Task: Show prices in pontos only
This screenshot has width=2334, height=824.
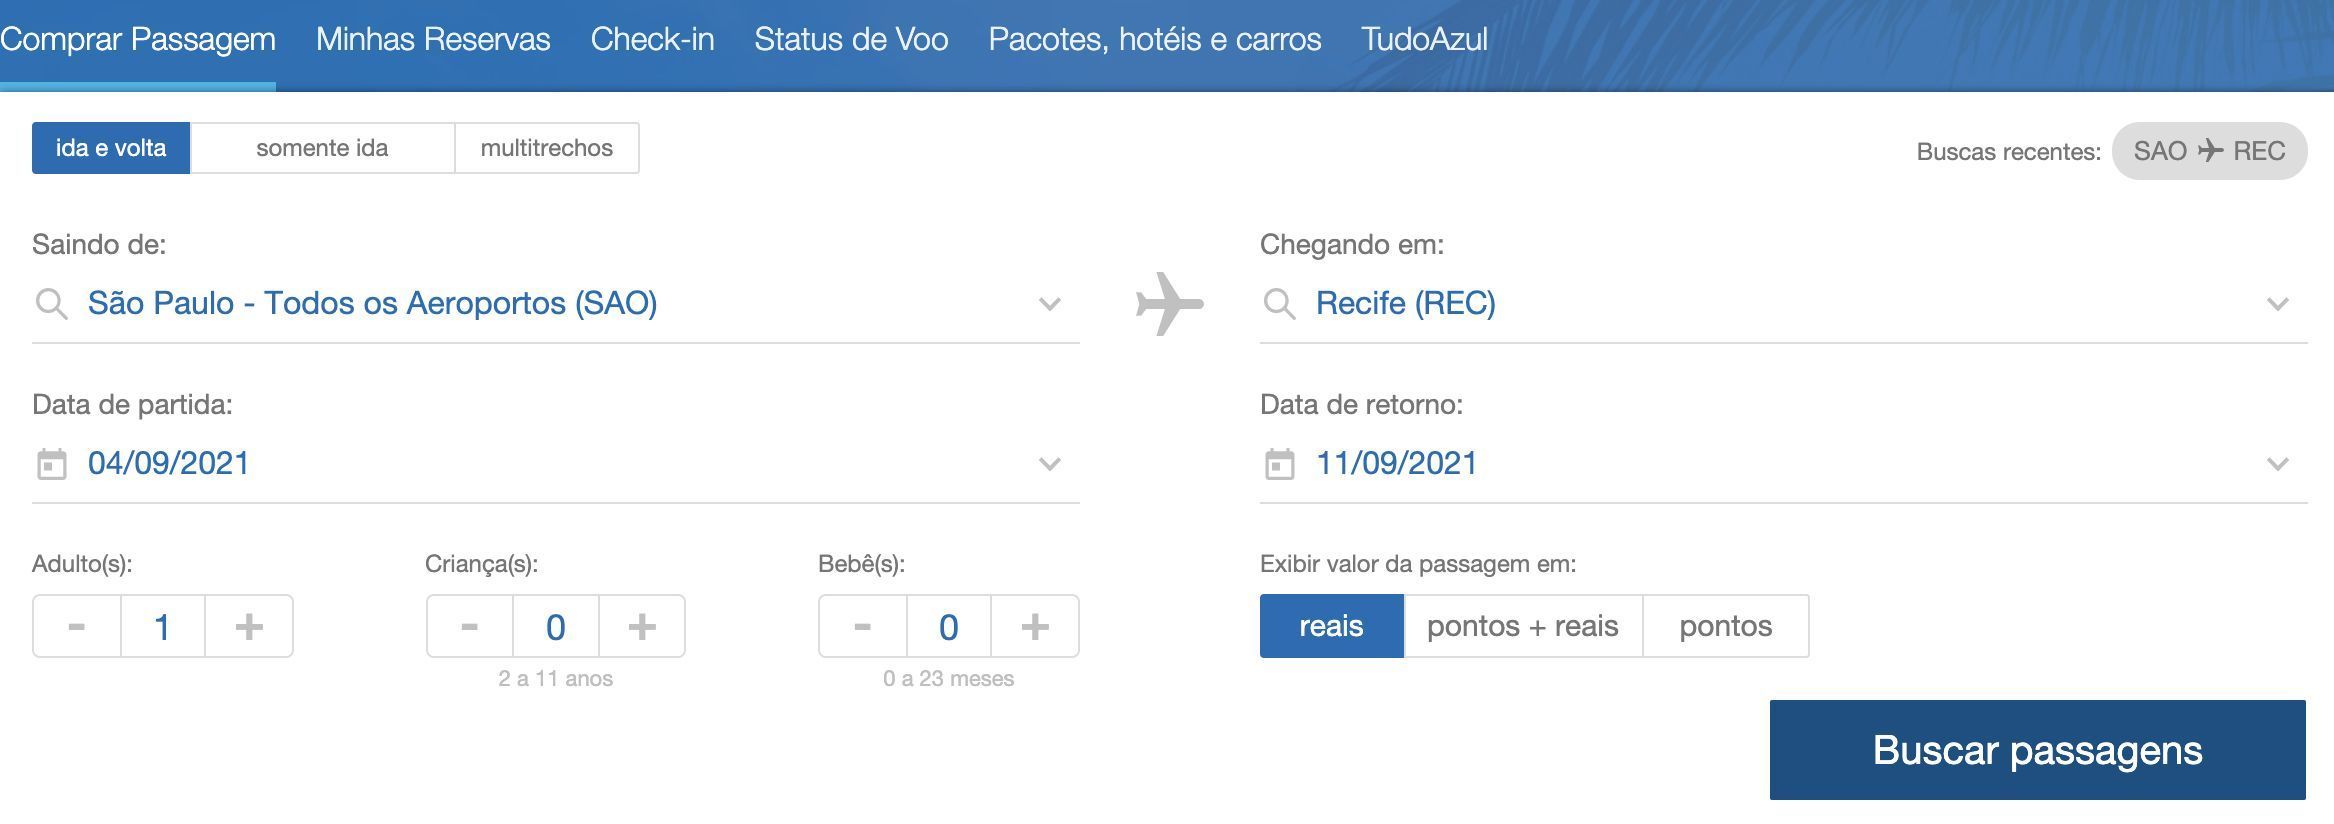Action: tap(1726, 626)
